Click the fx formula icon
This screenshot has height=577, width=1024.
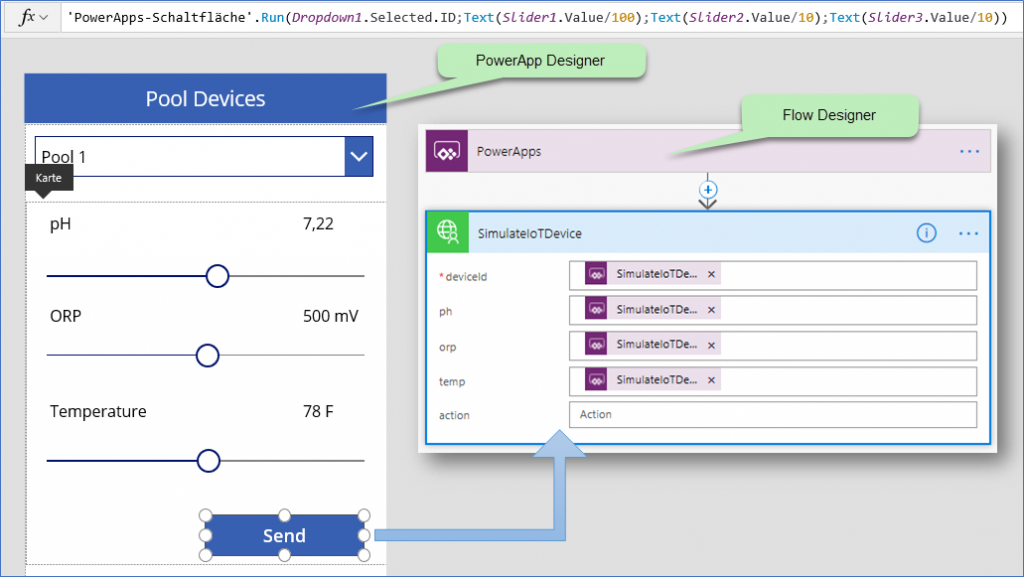[x=26, y=17]
